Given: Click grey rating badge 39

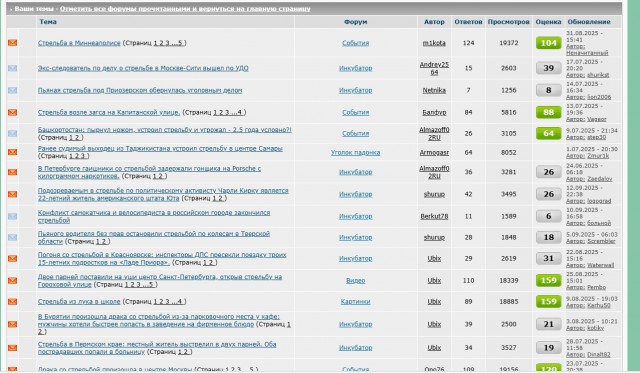Looking at the screenshot, I should click(549, 68).
